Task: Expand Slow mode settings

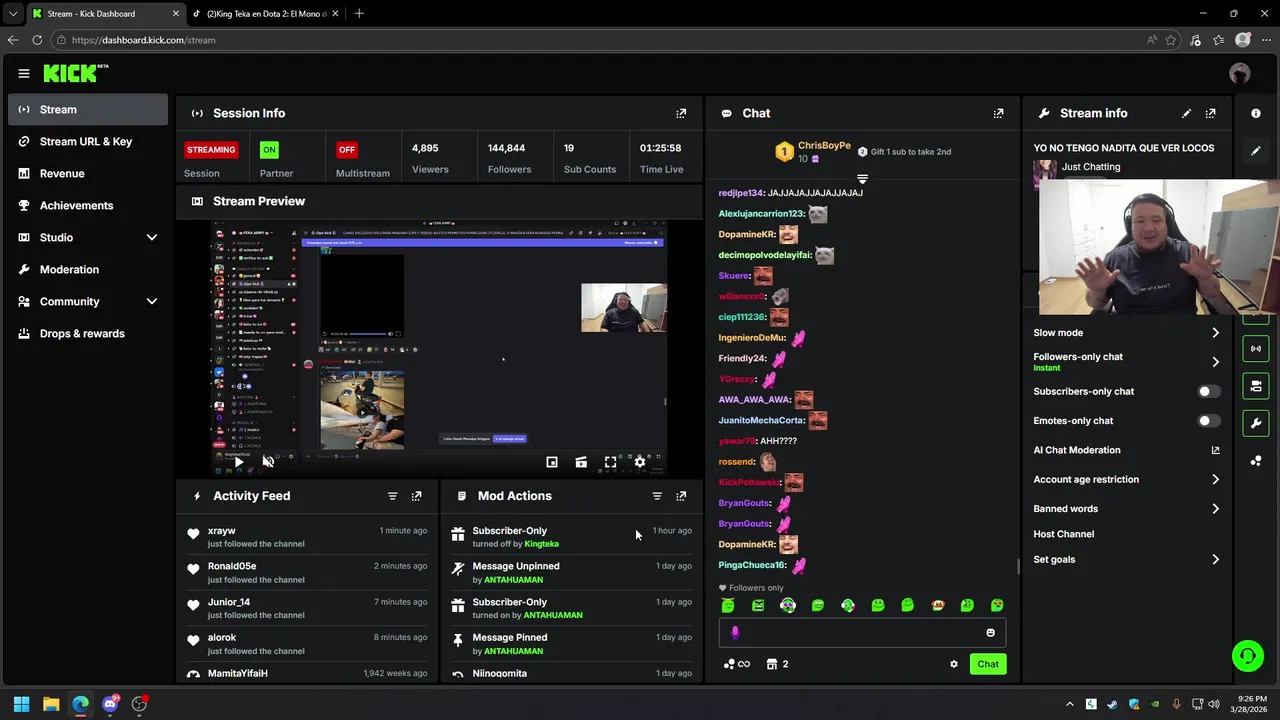Action: 1215,333
